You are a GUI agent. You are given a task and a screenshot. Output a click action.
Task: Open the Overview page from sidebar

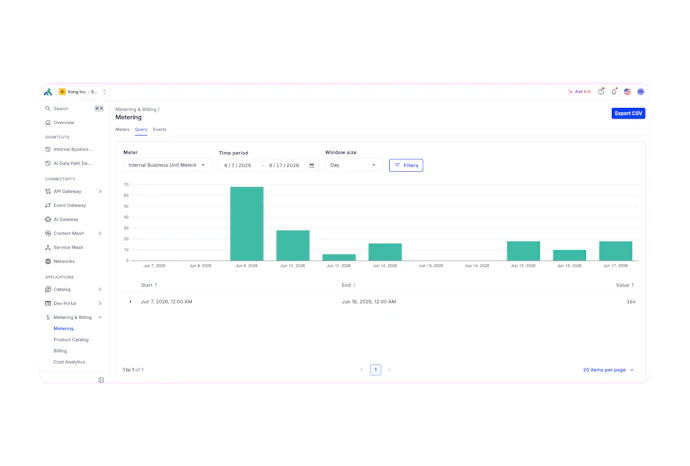64,122
